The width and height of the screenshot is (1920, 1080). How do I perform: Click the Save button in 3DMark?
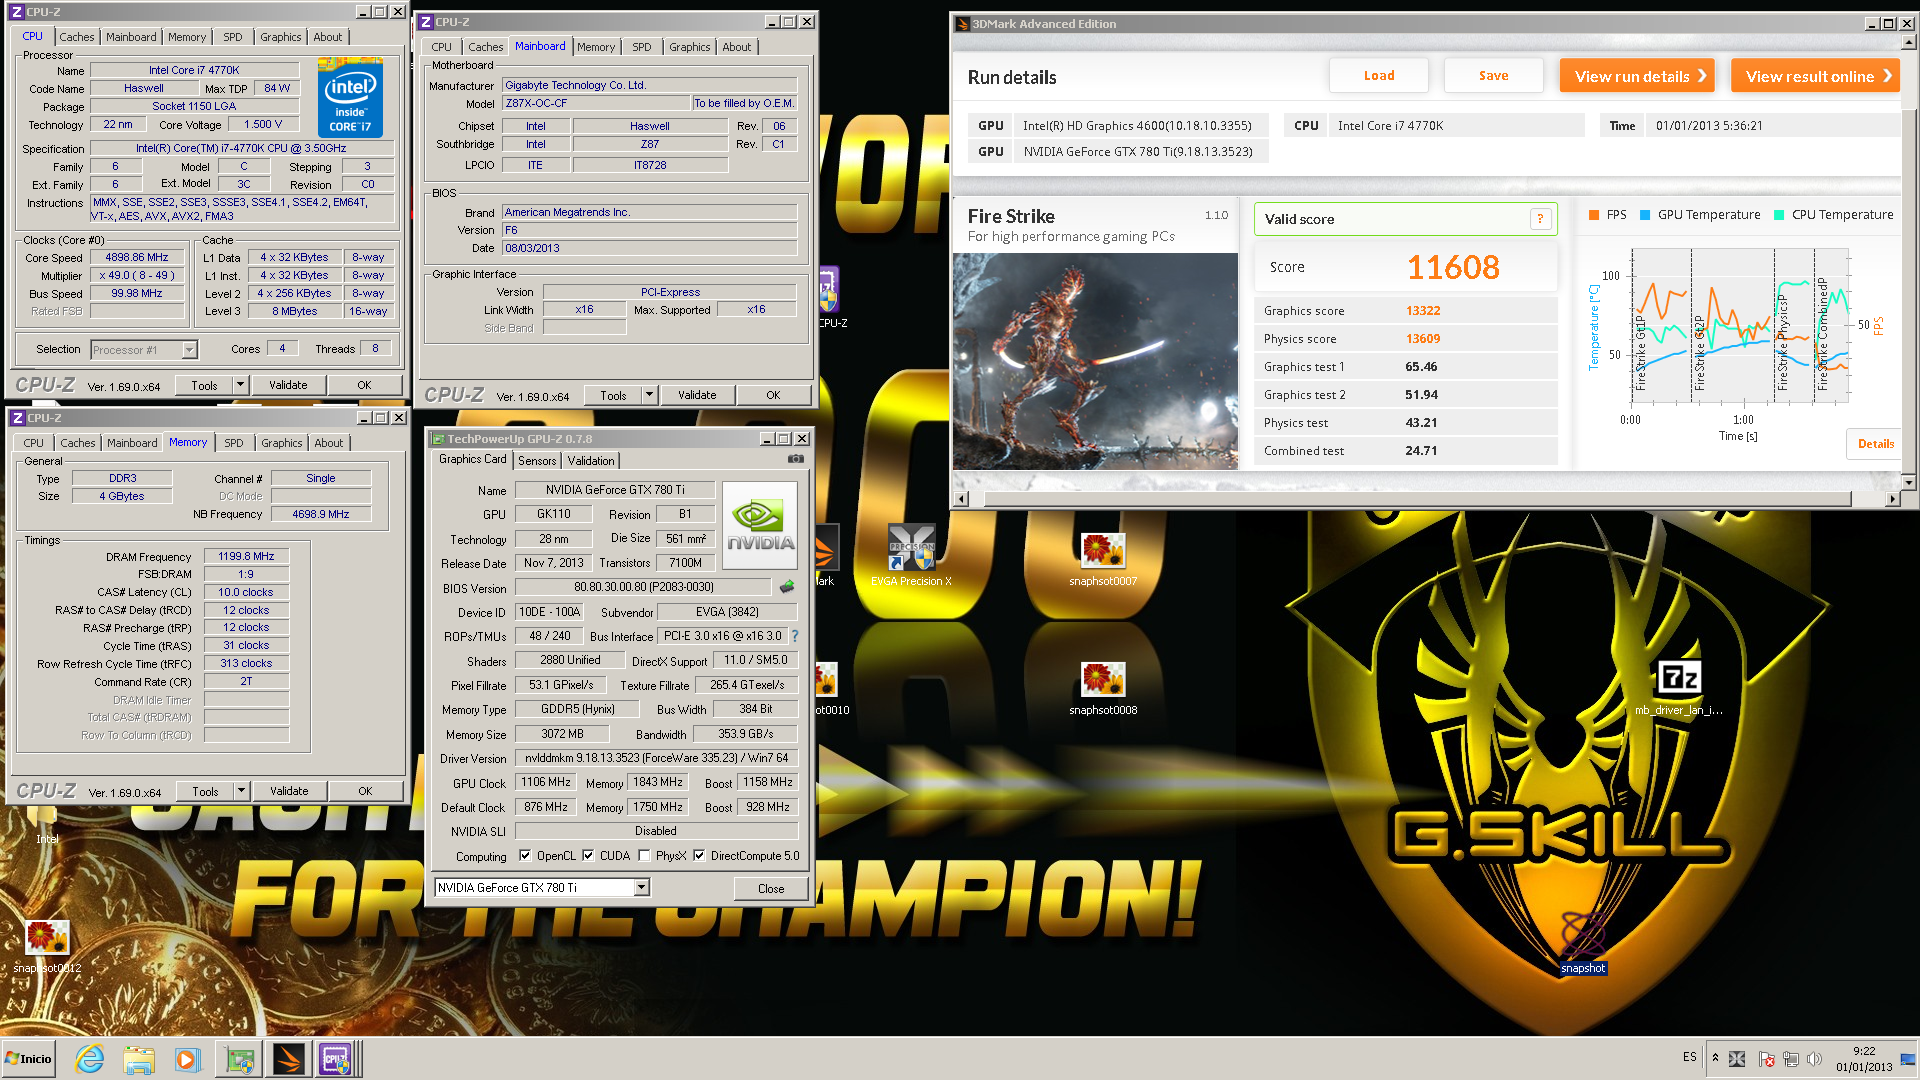[1493, 76]
